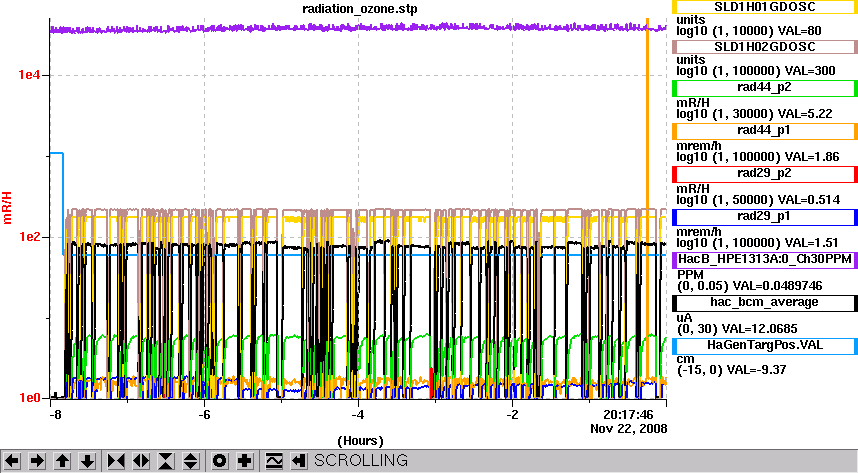Zoom in vertically with the hourglass triangles icon
The image size is (858, 473).
166,461
